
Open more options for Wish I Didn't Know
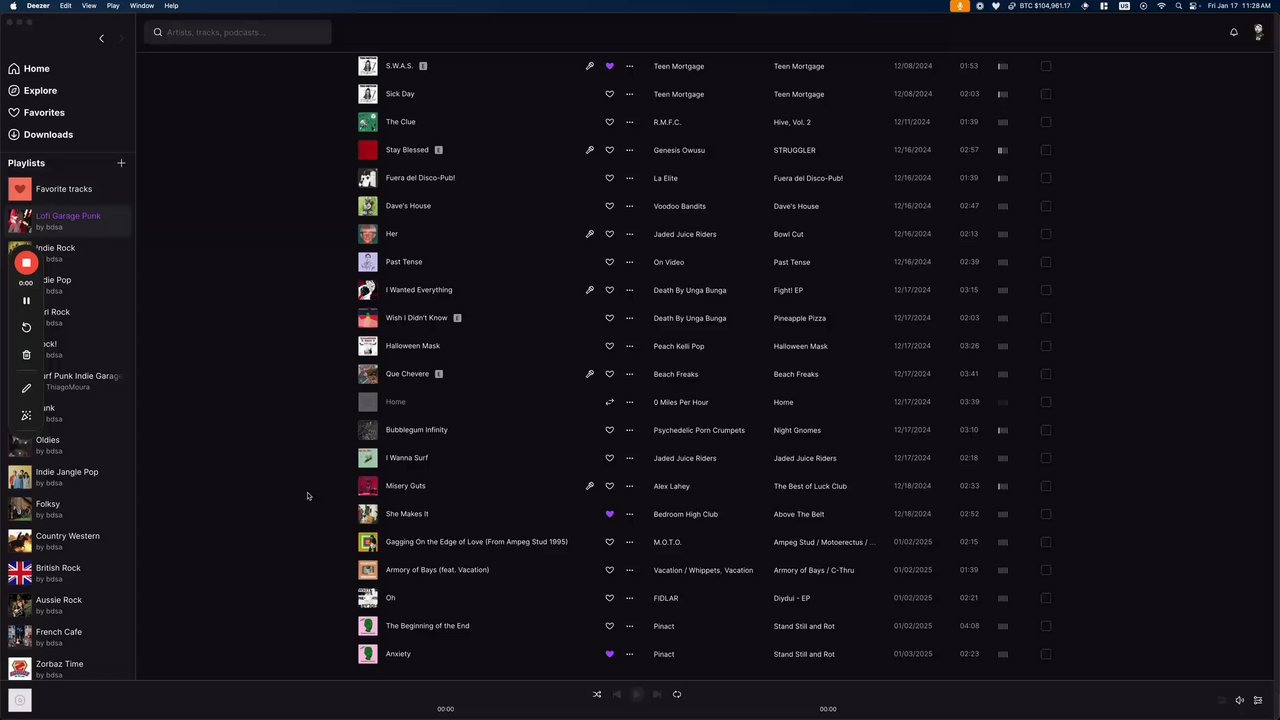629,318
